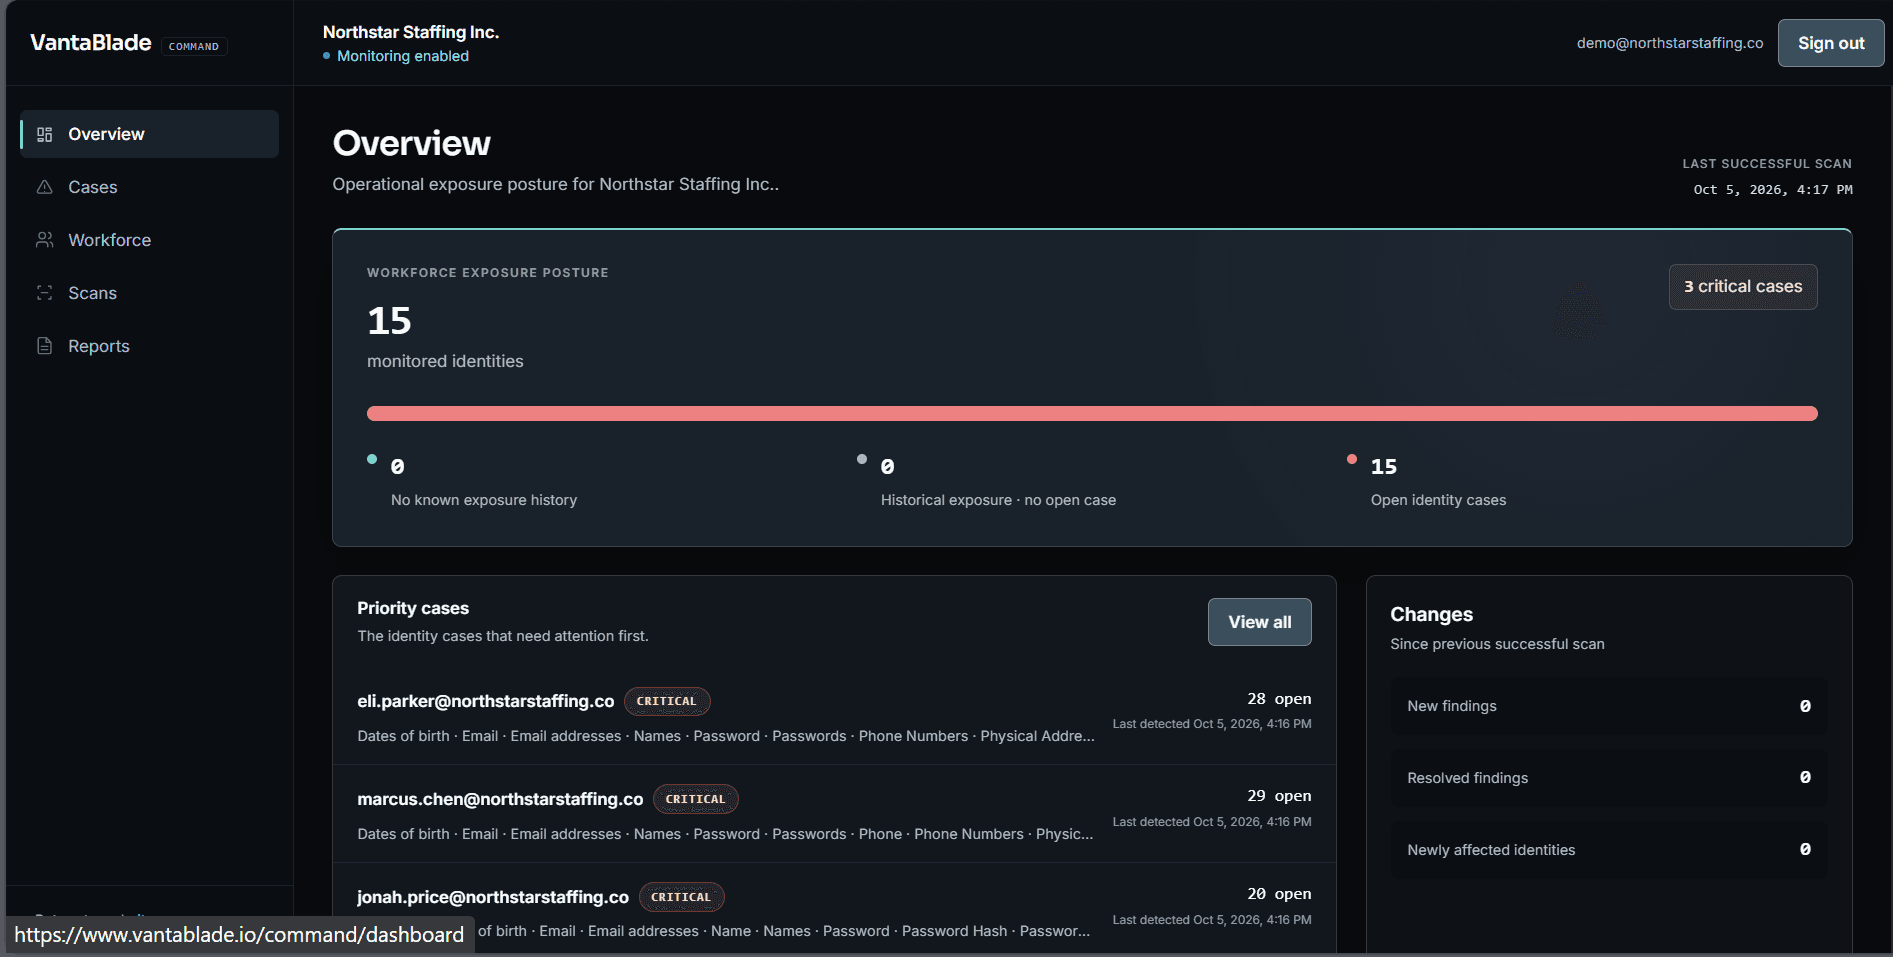Open the Cases menu item
Viewport: 1893px width, 957px height.
click(149, 187)
